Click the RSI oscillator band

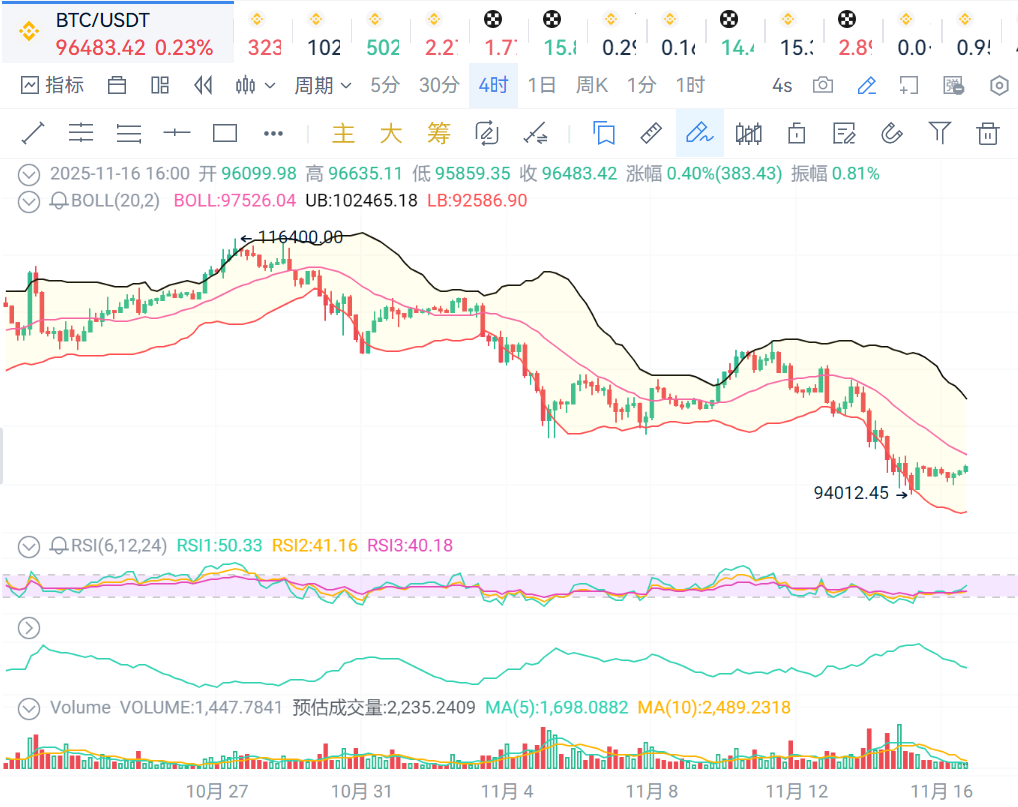coord(500,587)
